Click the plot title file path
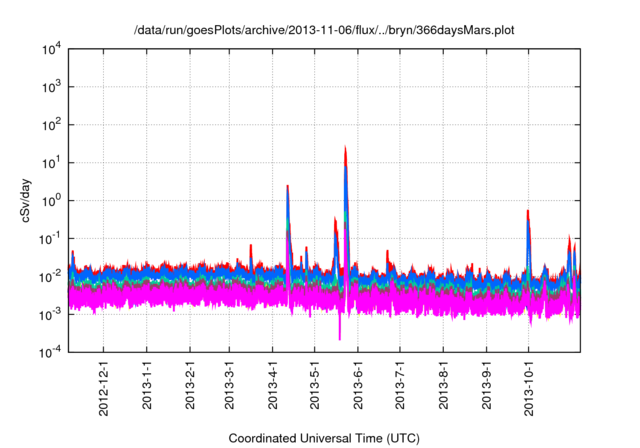Screen dimensions: 640x448 [324, 30]
